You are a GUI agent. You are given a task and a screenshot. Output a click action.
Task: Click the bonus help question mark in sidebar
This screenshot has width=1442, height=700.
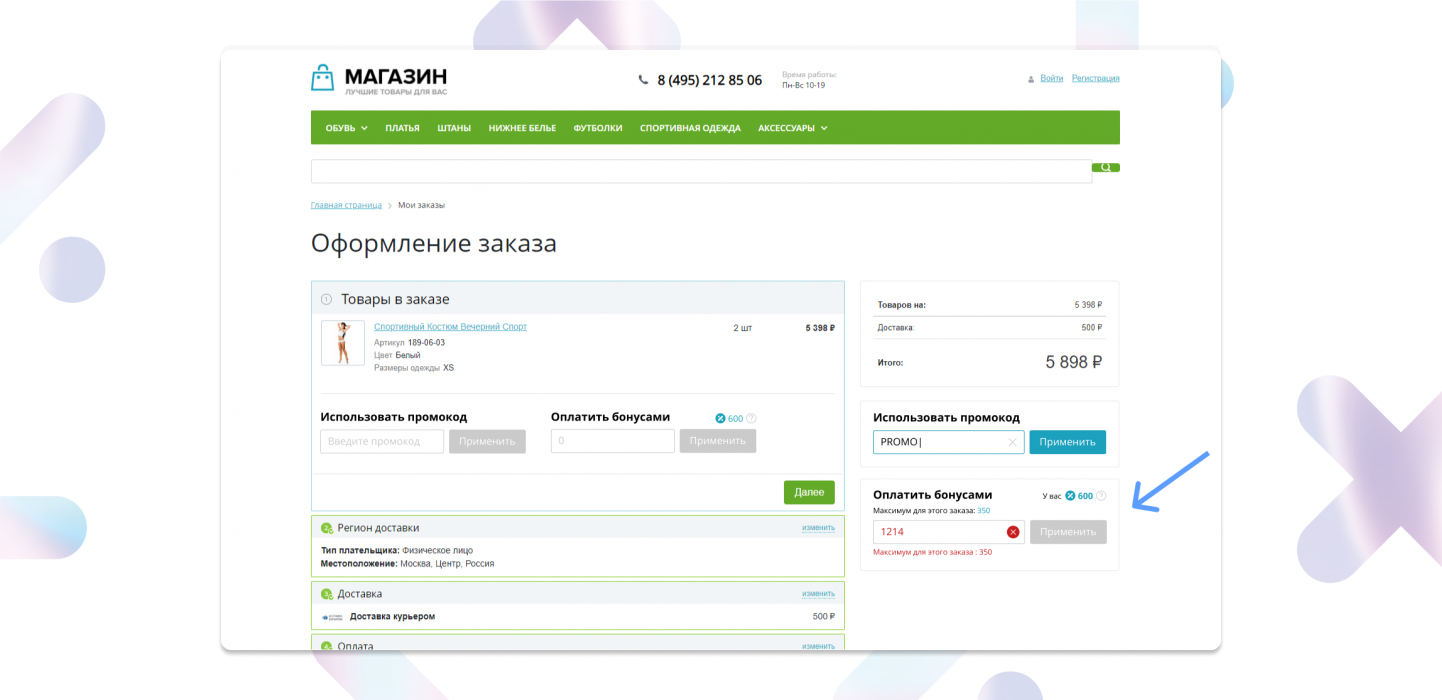[x=1101, y=496]
